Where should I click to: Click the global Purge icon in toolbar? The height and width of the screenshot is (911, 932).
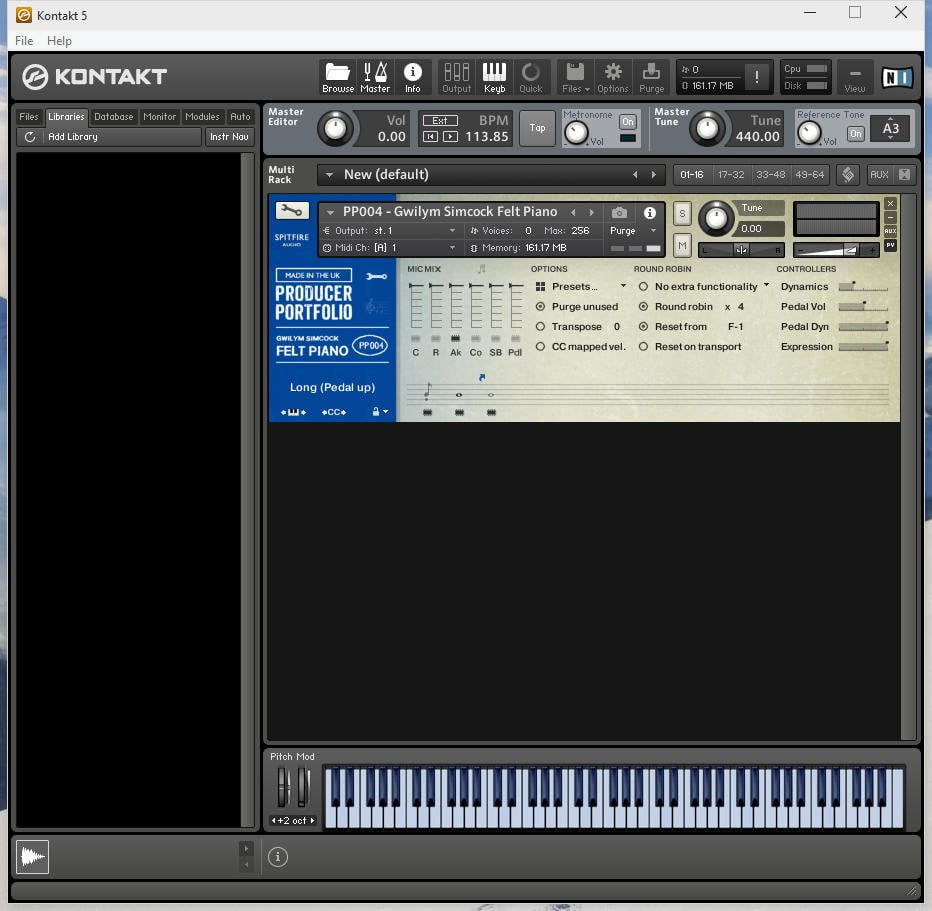[651, 77]
